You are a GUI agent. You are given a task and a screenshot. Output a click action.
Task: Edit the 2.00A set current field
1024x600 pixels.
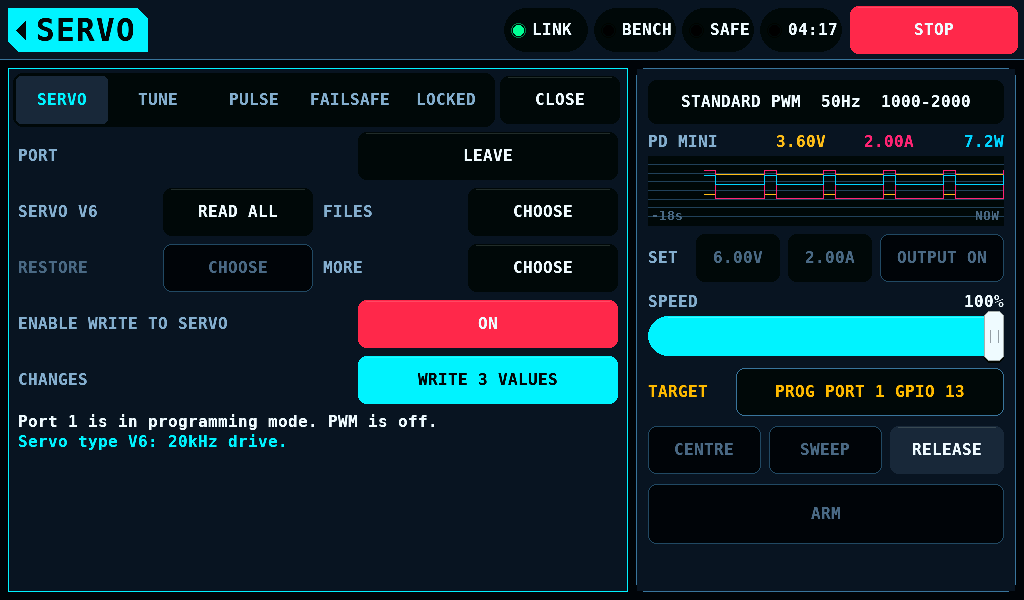point(829,258)
